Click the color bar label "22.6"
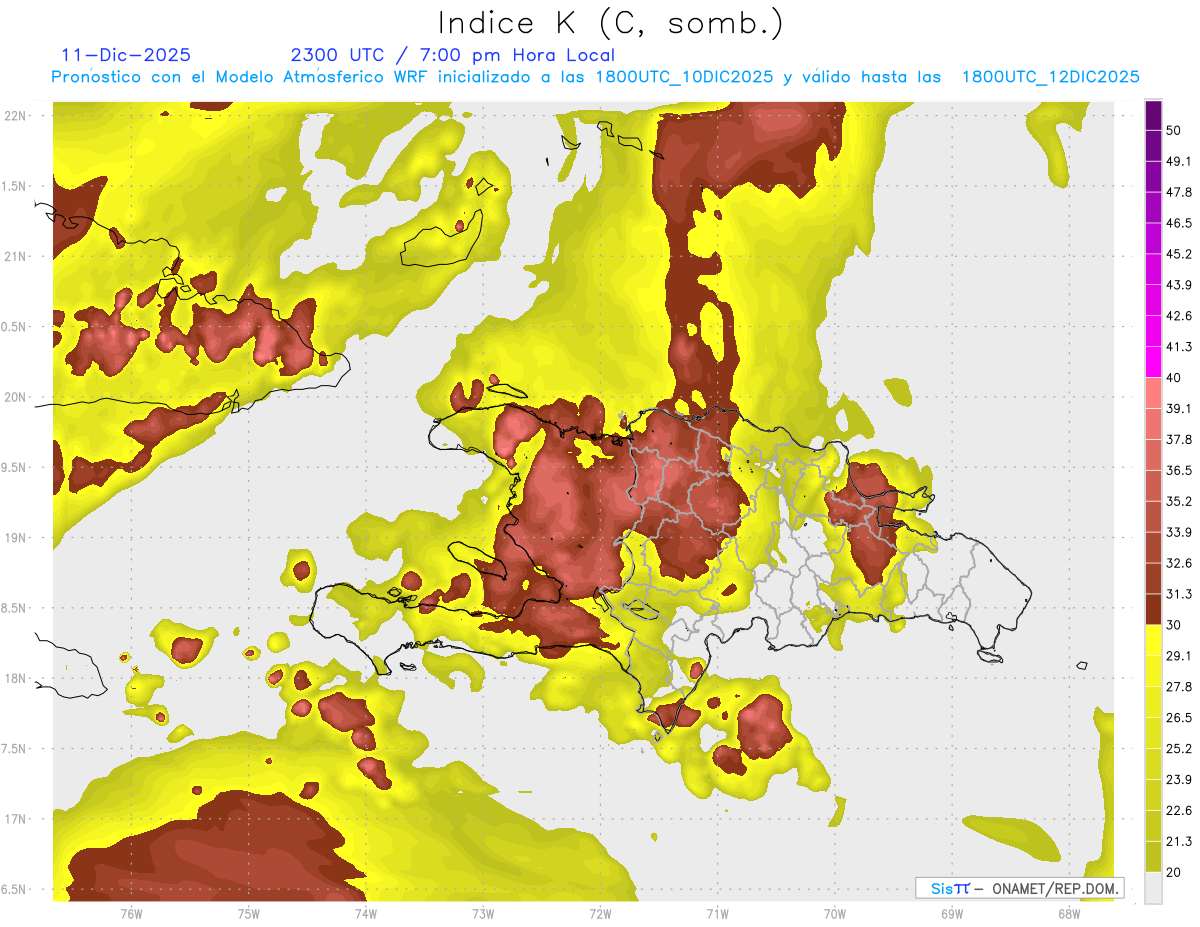The image size is (1200, 927). [x=1179, y=810]
